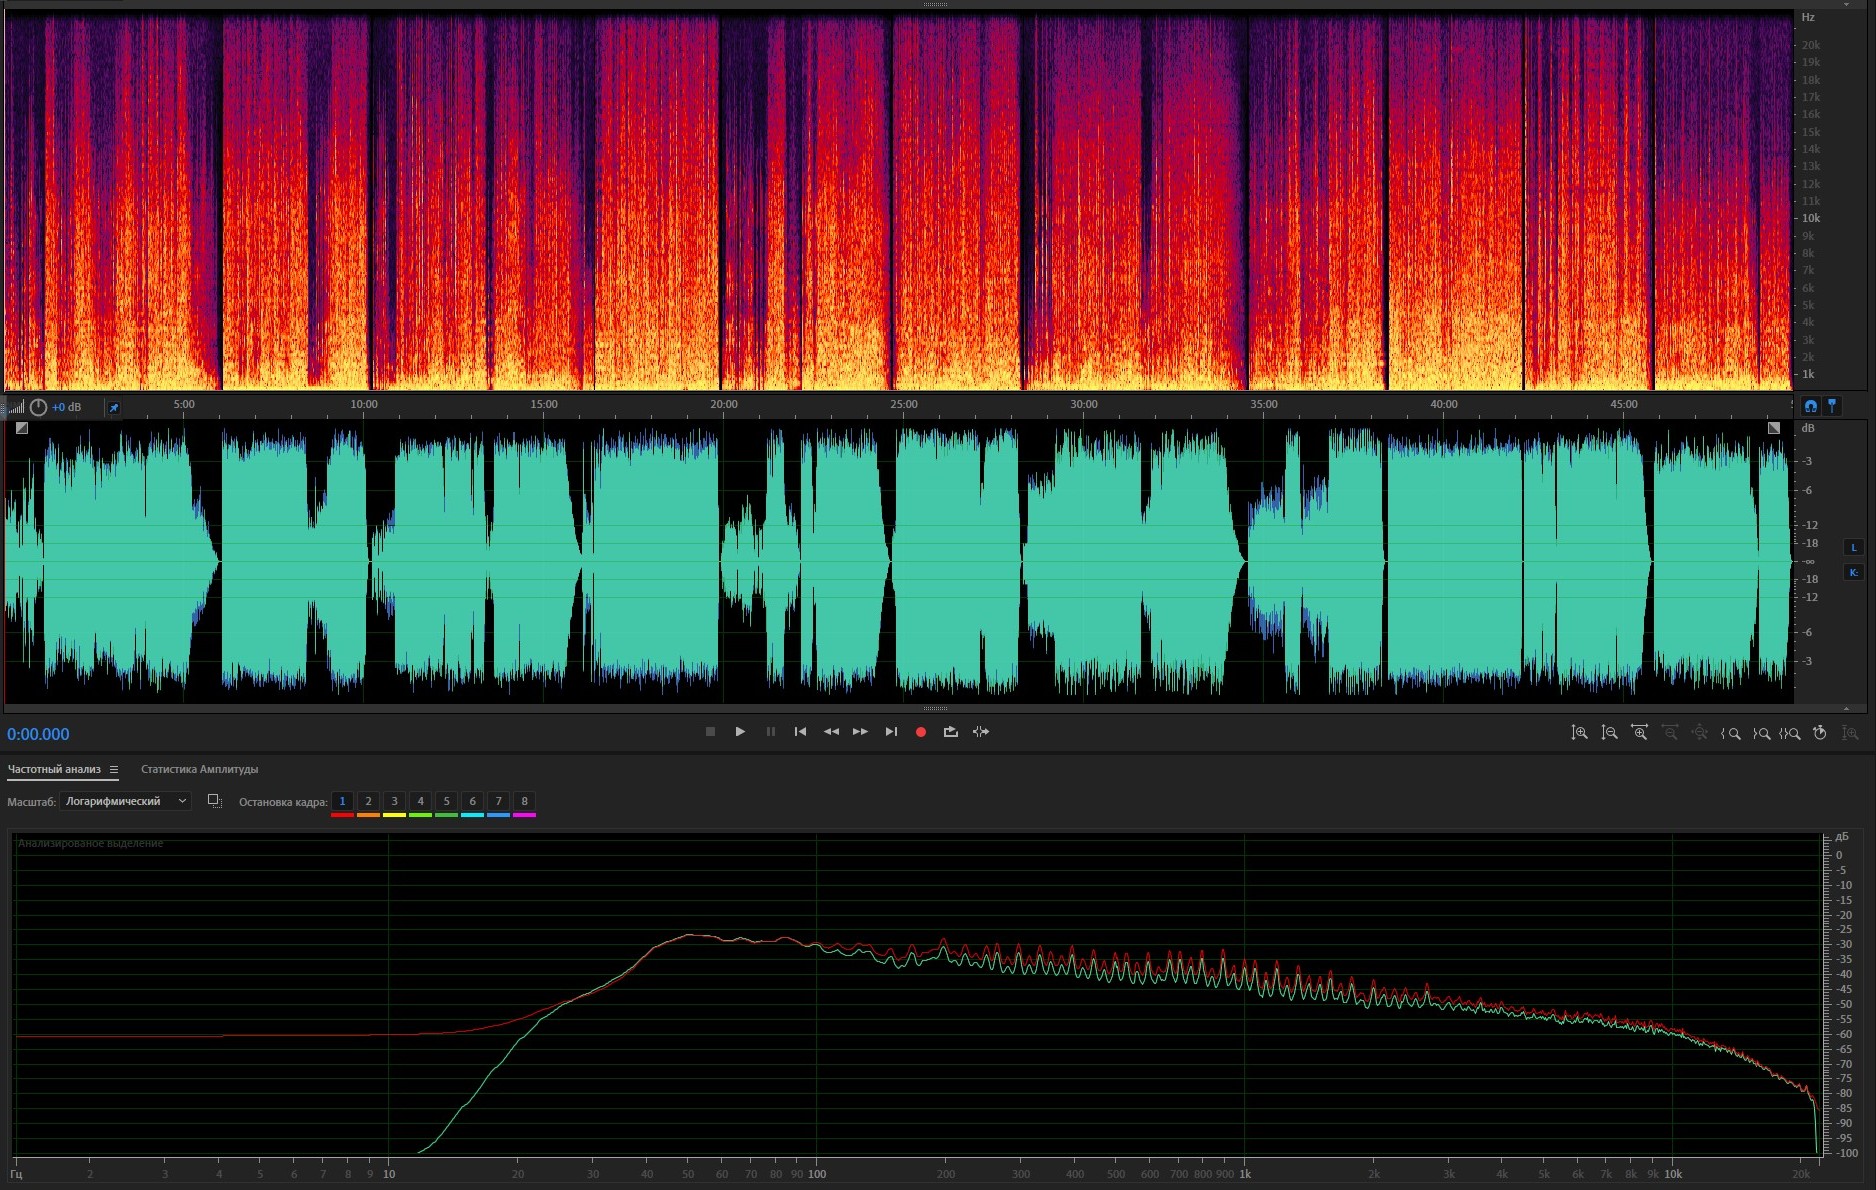This screenshot has height=1190, width=1876.
Task: Click zoom in time icon
Action: coord(1639,733)
